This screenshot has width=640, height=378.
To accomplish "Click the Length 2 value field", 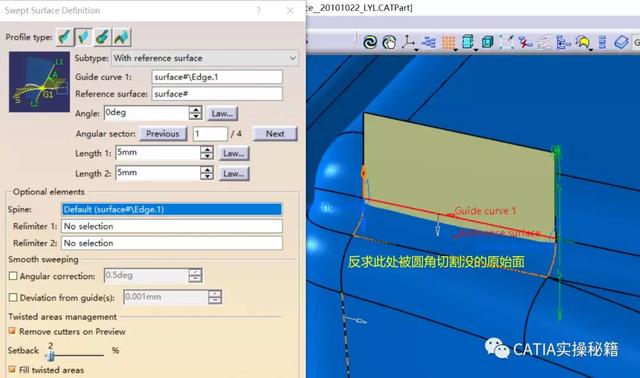I will click(158, 173).
